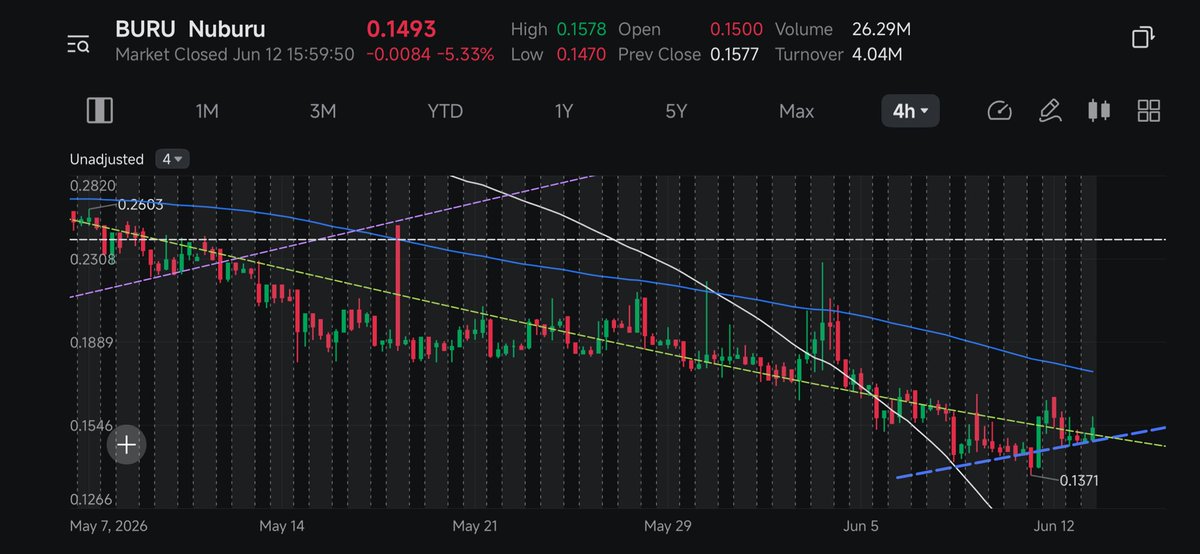Switch to the Max range
Viewport: 1200px width, 554px height.
click(x=796, y=111)
